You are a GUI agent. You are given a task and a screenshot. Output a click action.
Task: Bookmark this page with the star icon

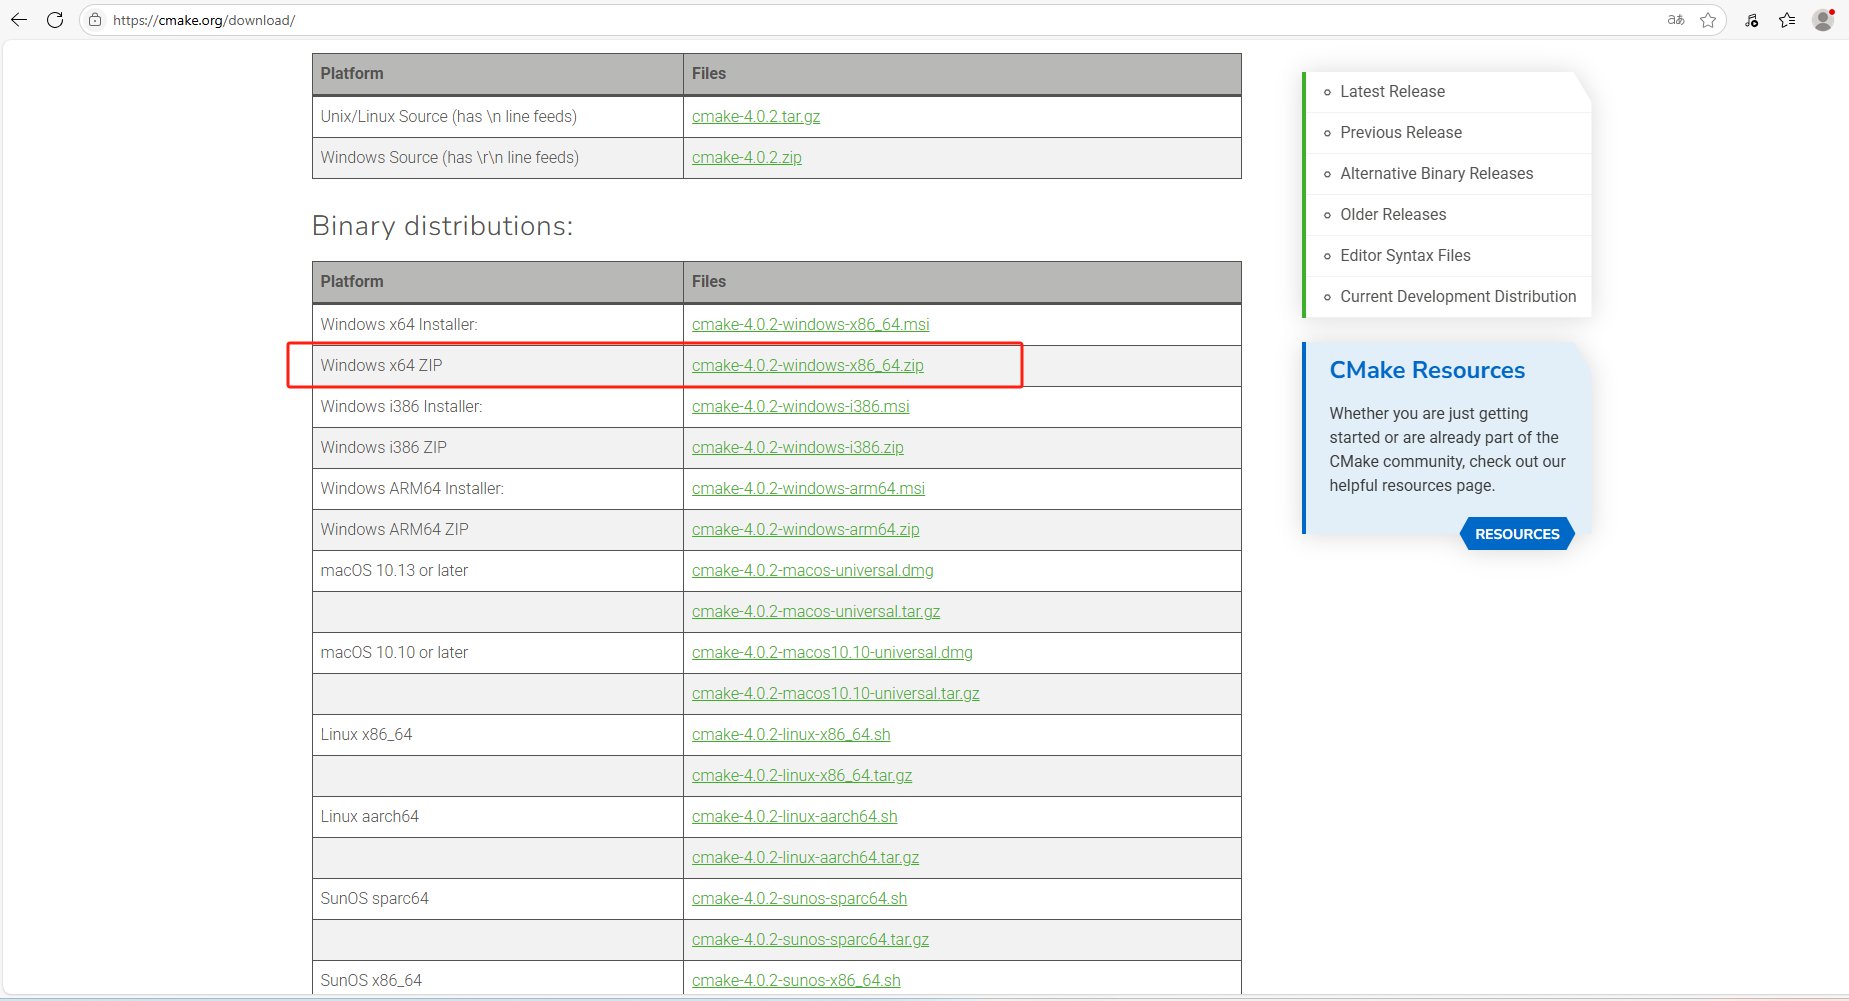click(1708, 20)
